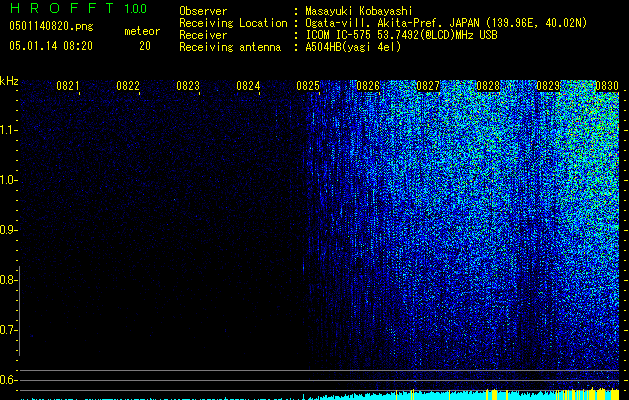The image size is (629, 400).
Task: Click the meteor count value 20
Action: 145,46
